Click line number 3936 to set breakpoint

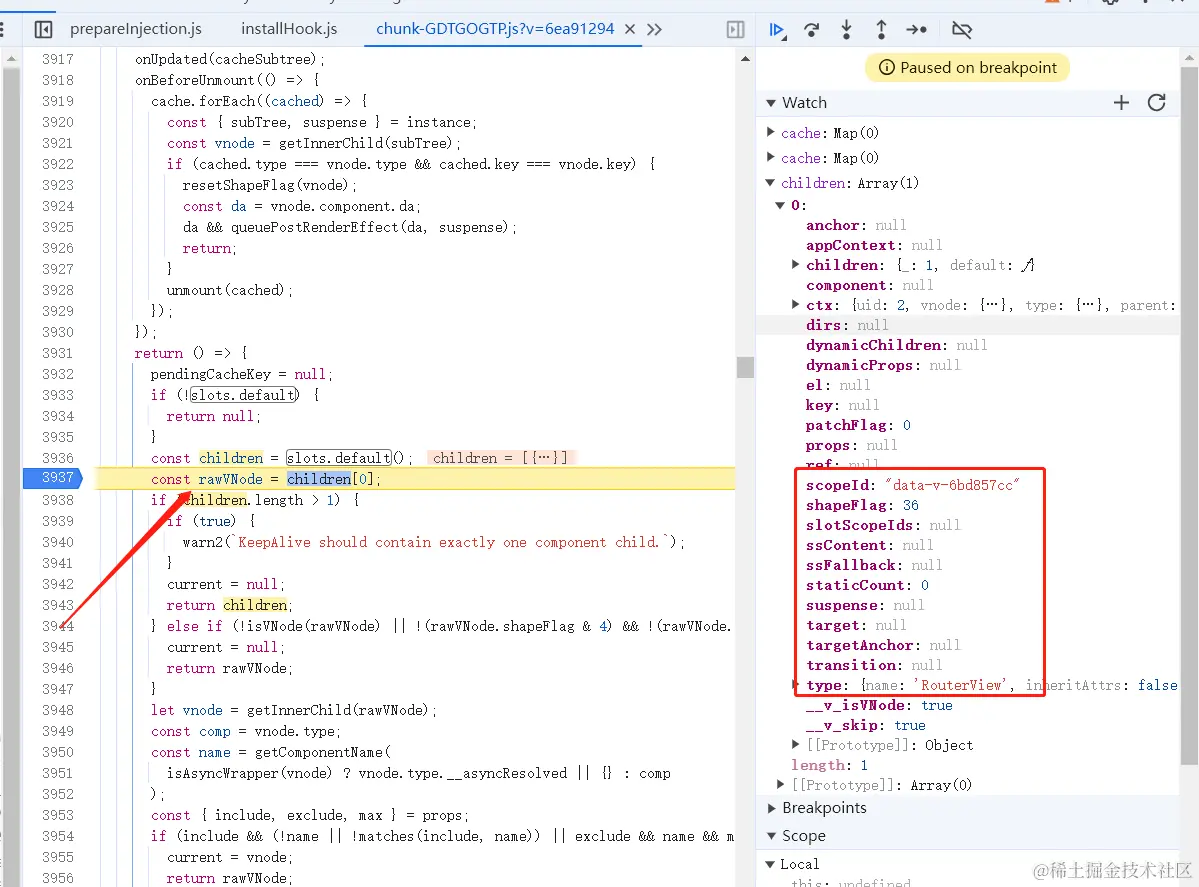click(57, 458)
